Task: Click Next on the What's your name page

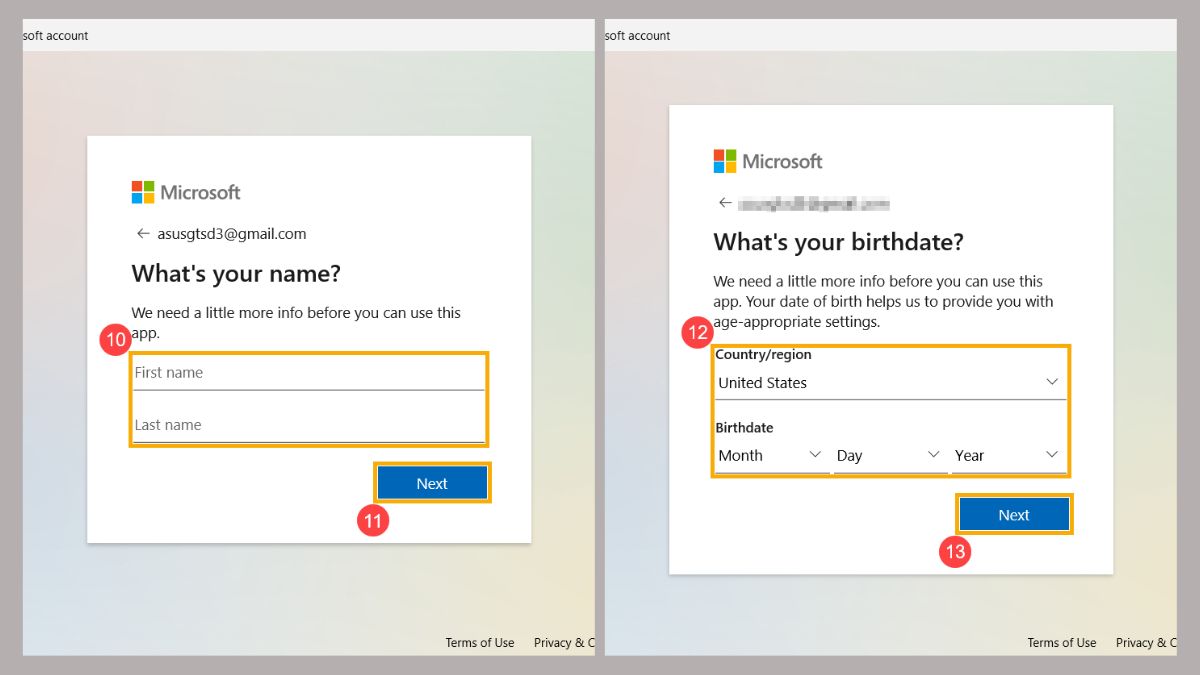Action: [x=432, y=482]
